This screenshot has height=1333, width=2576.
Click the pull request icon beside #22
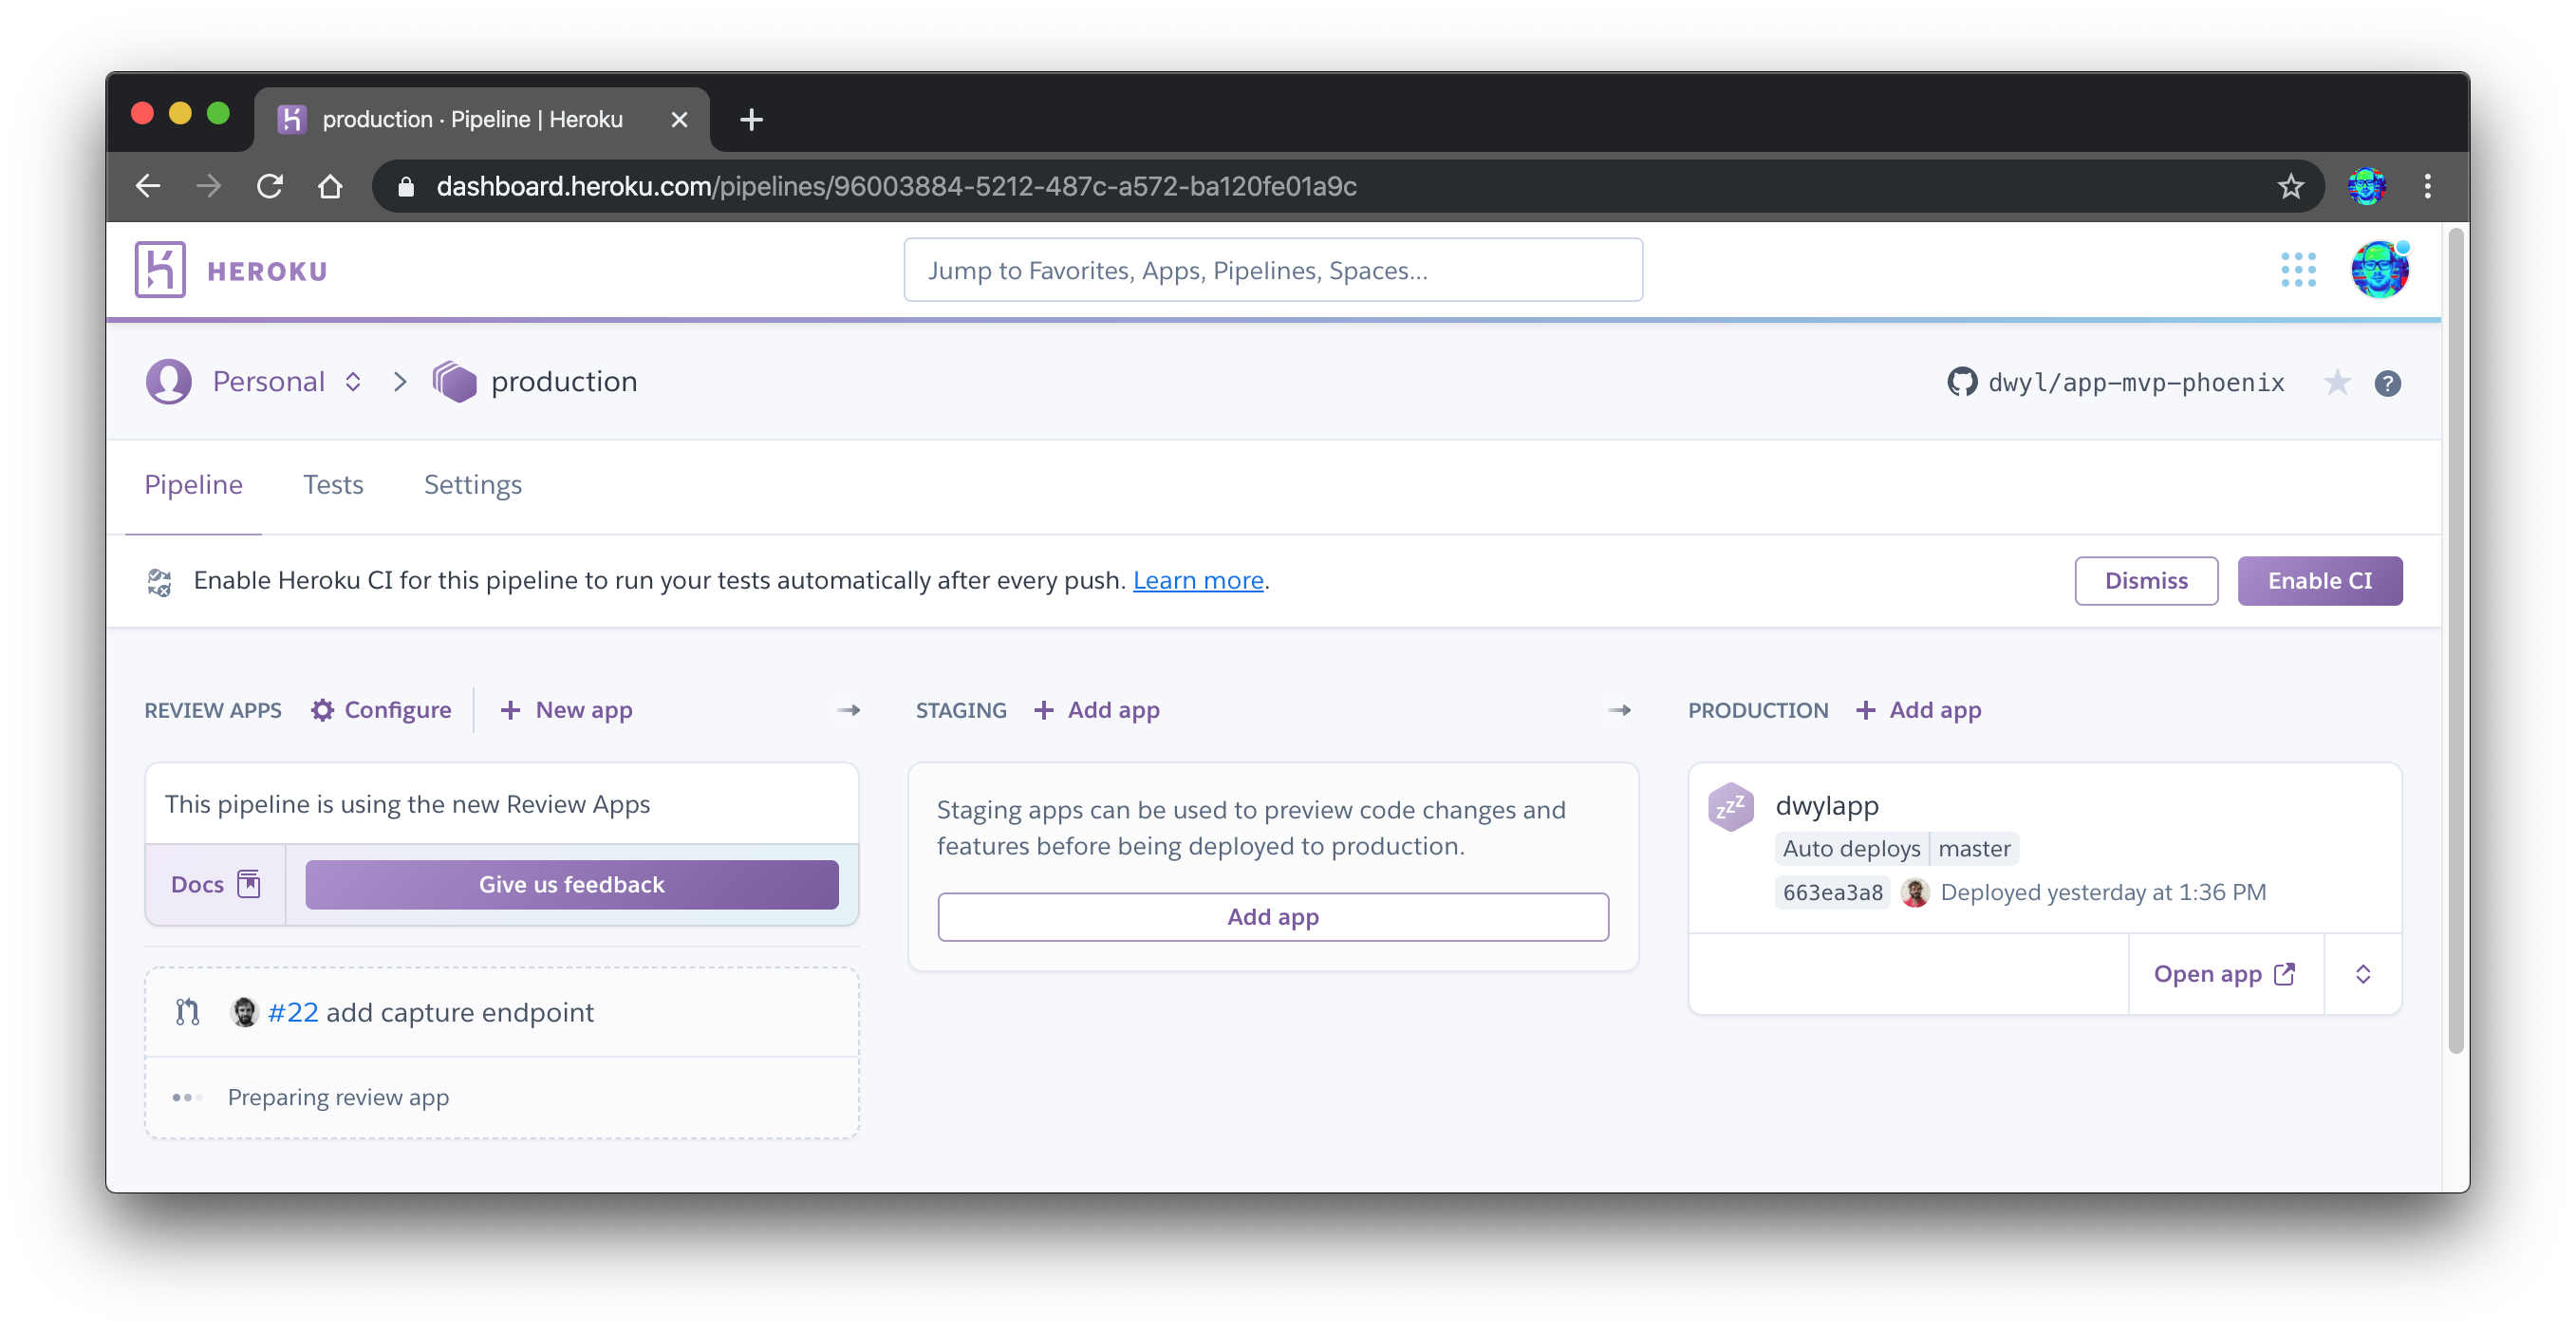coord(188,1011)
